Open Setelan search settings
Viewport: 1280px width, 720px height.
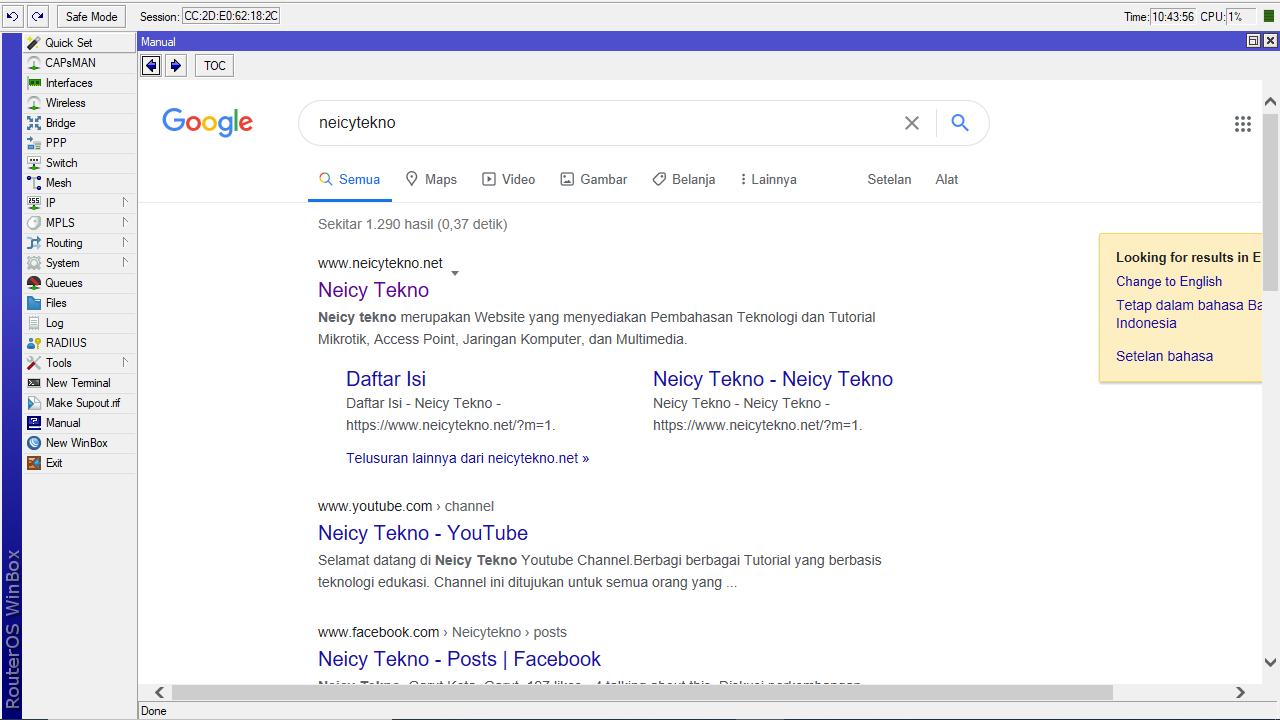[x=889, y=179]
